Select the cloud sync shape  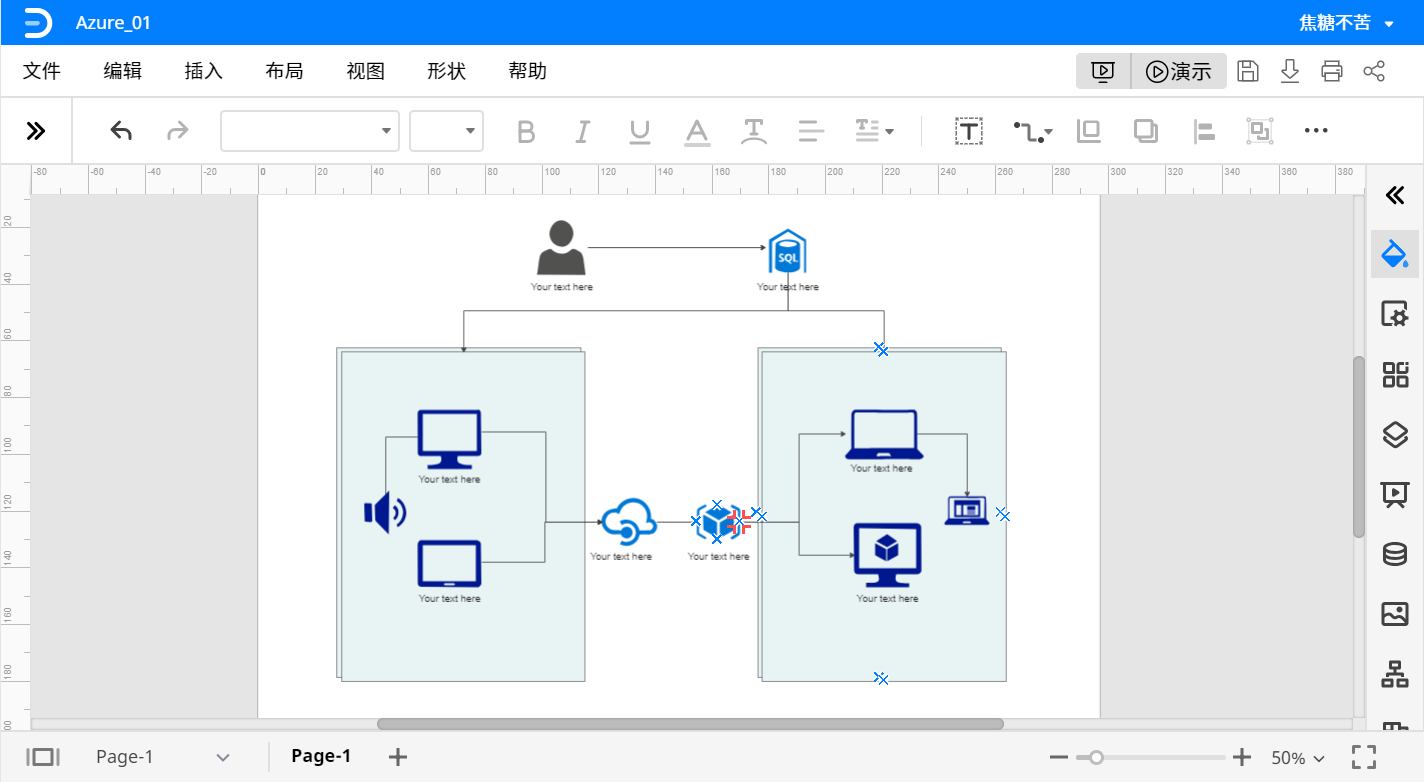(628, 521)
